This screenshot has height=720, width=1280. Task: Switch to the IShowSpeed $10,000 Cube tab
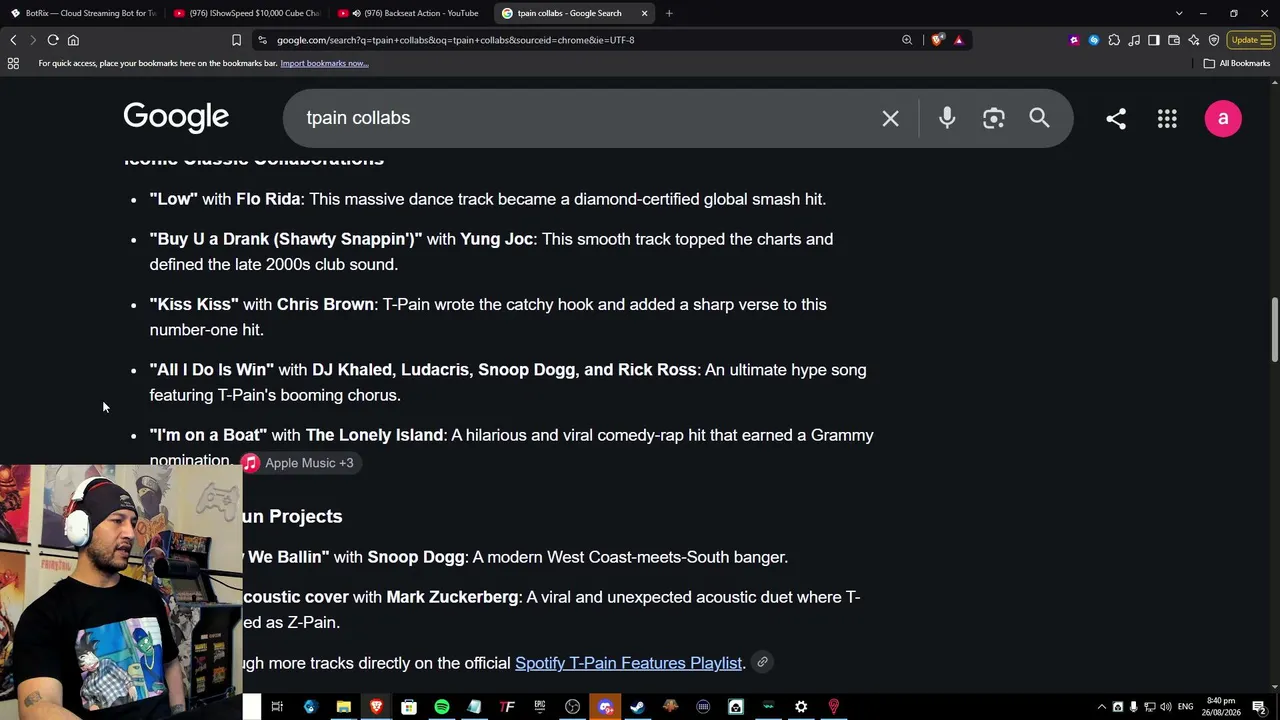(246, 13)
